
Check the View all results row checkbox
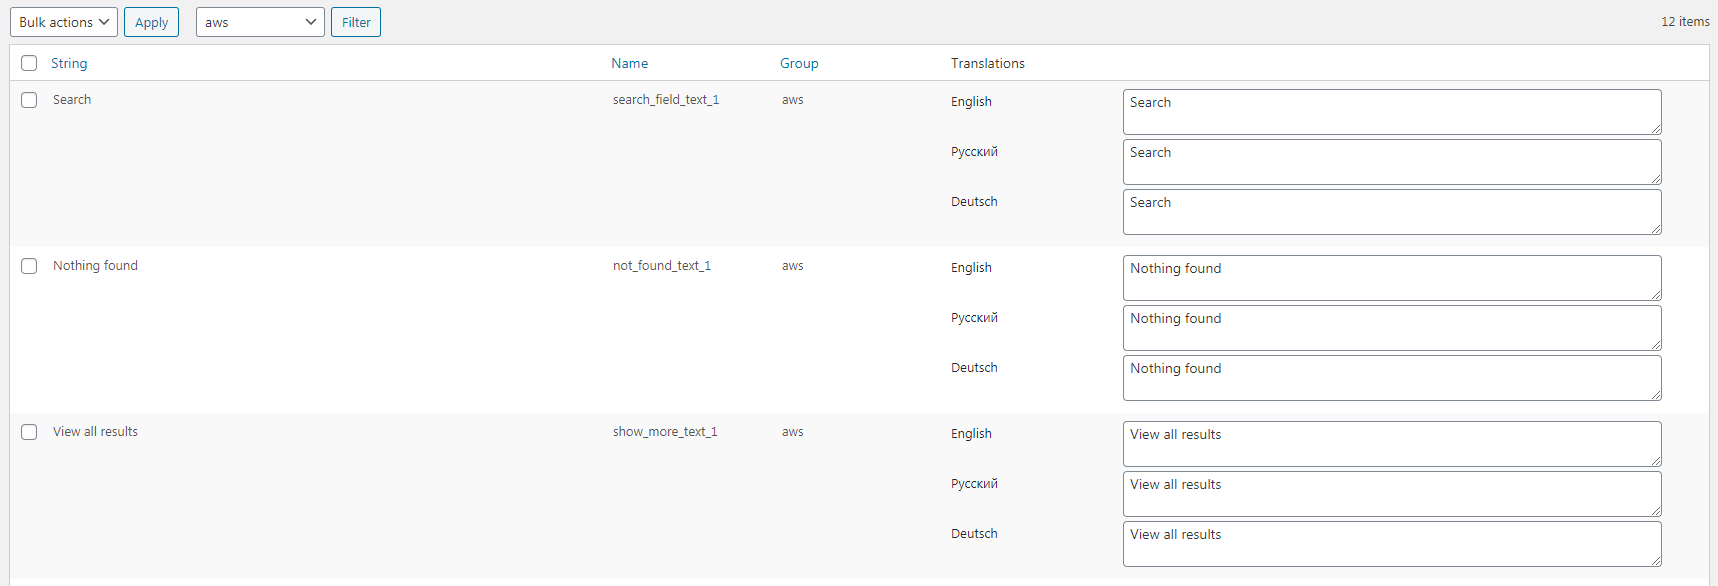click(x=29, y=432)
